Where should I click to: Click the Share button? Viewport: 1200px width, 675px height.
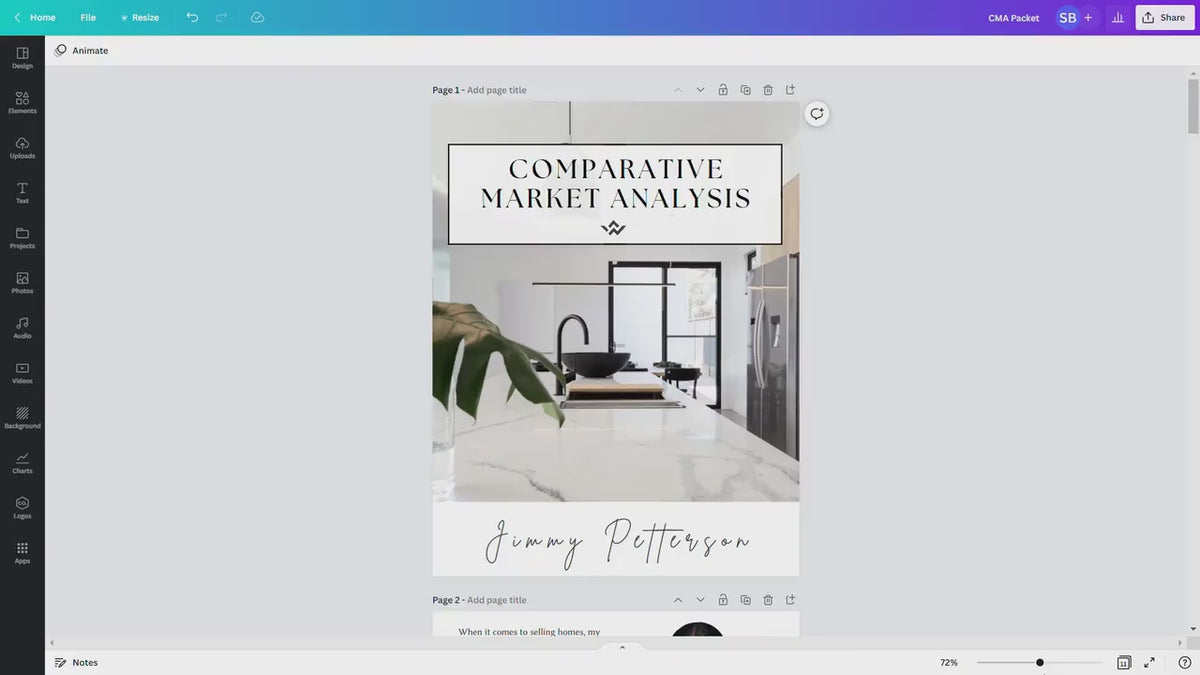[x=1164, y=17]
